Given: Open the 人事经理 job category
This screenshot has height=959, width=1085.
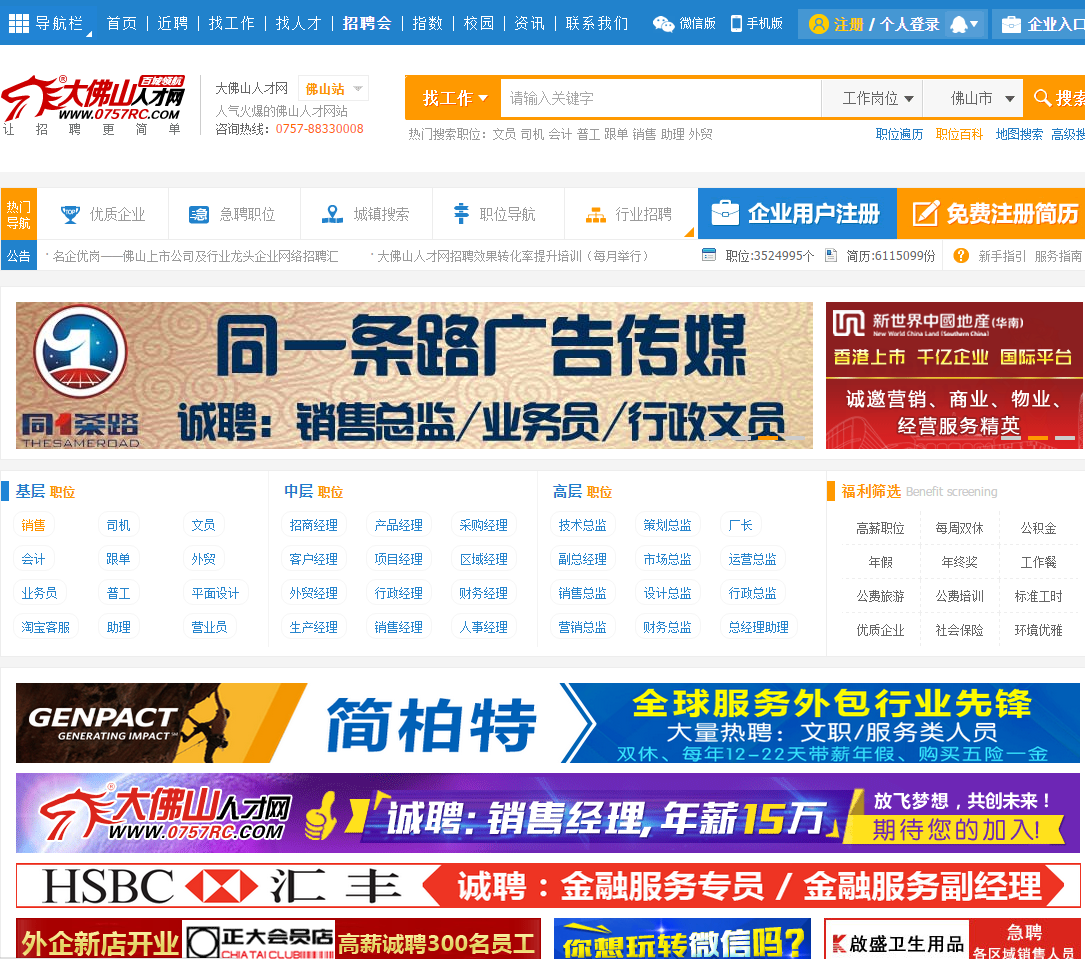Looking at the screenshot, I should [x=484, y=627].
